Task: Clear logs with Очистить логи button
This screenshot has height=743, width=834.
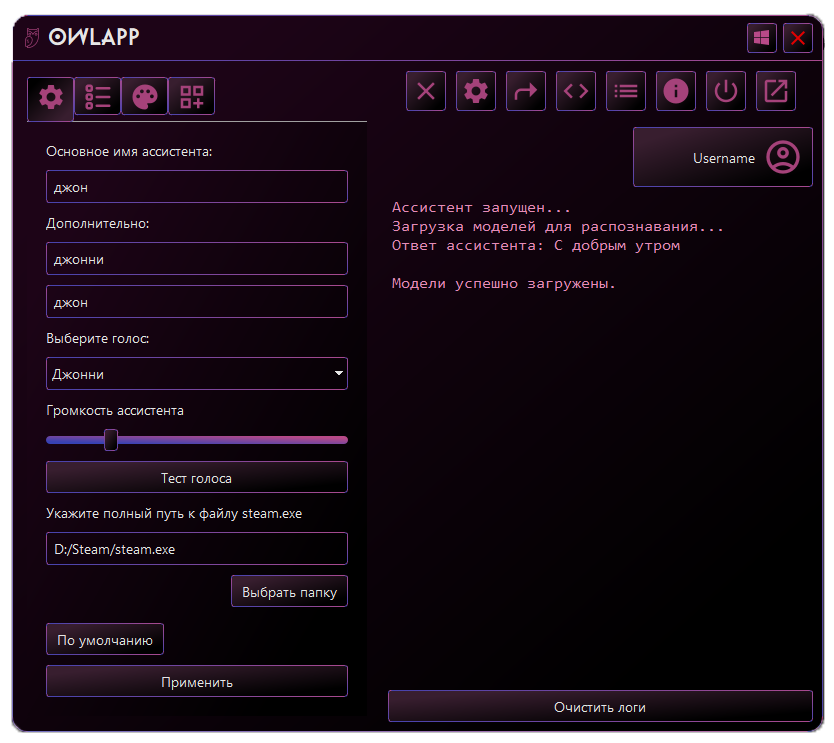Action: 600,707
